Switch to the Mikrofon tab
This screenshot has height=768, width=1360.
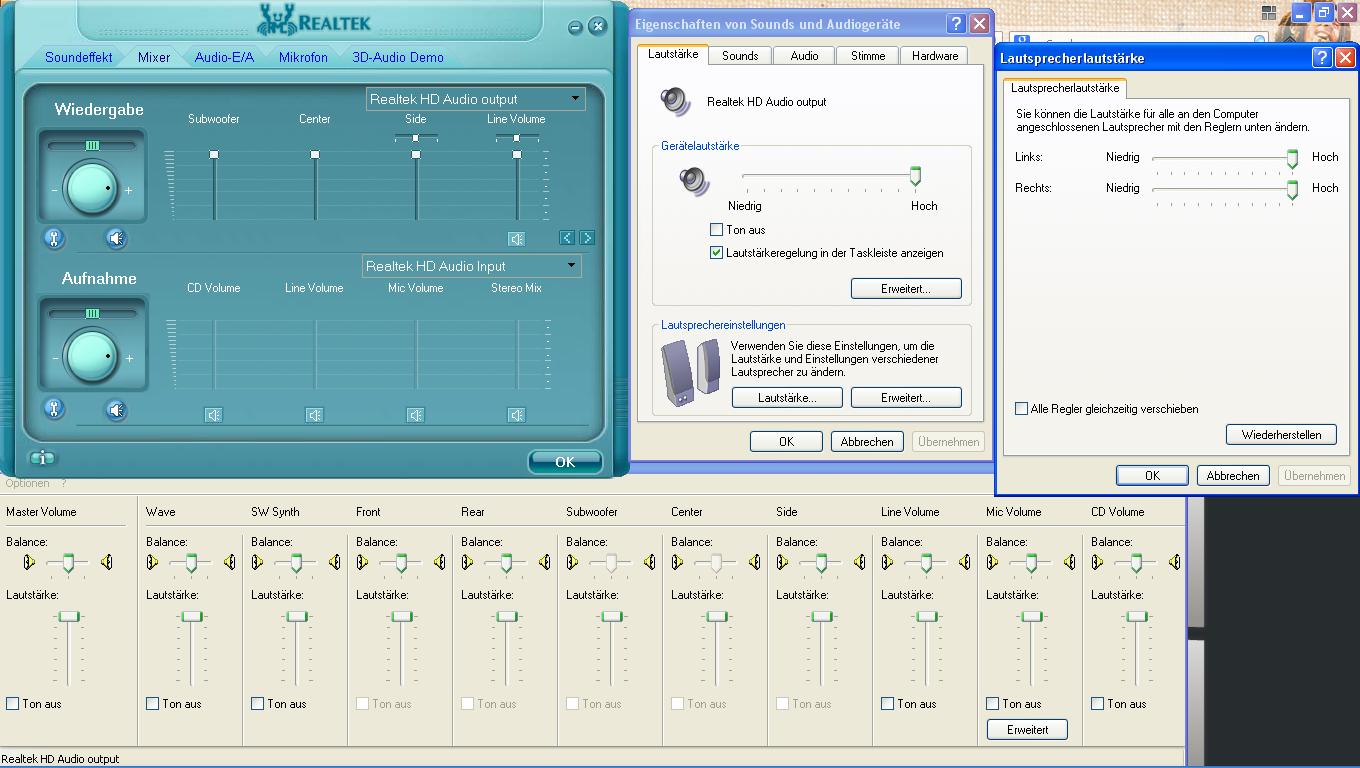pos(303,57)
